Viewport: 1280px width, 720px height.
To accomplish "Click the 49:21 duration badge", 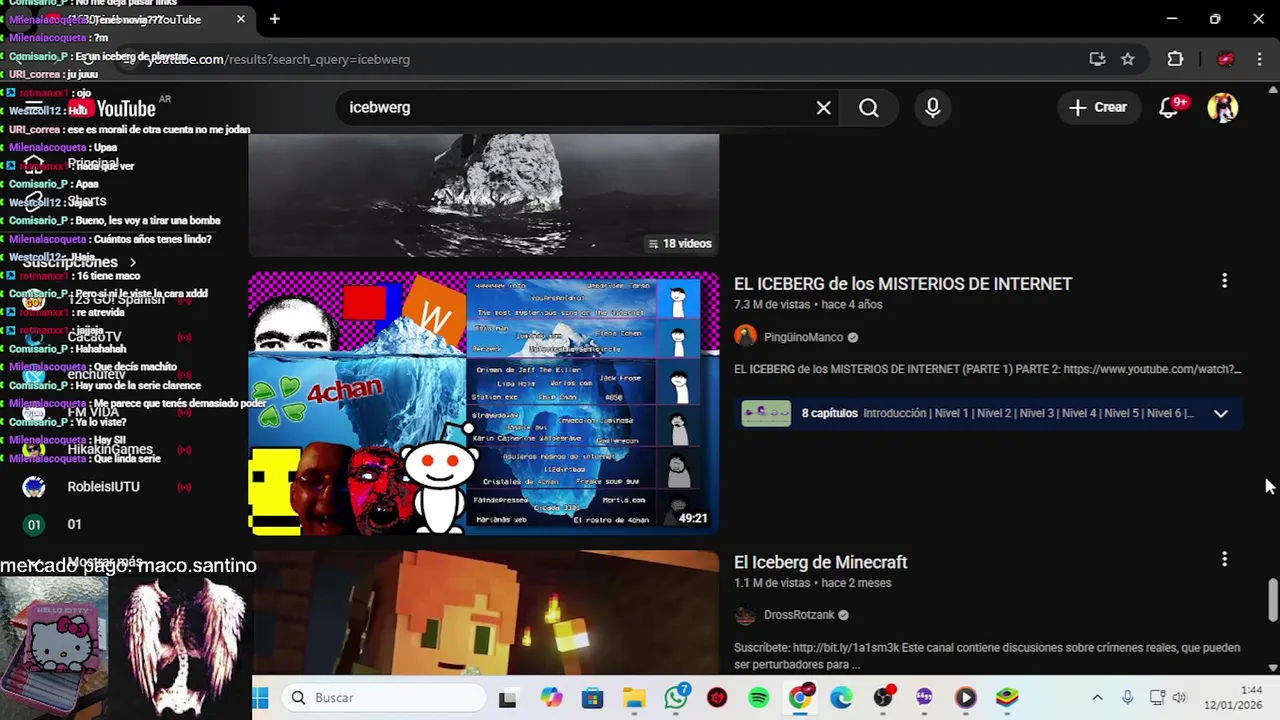I will (693, 518).
